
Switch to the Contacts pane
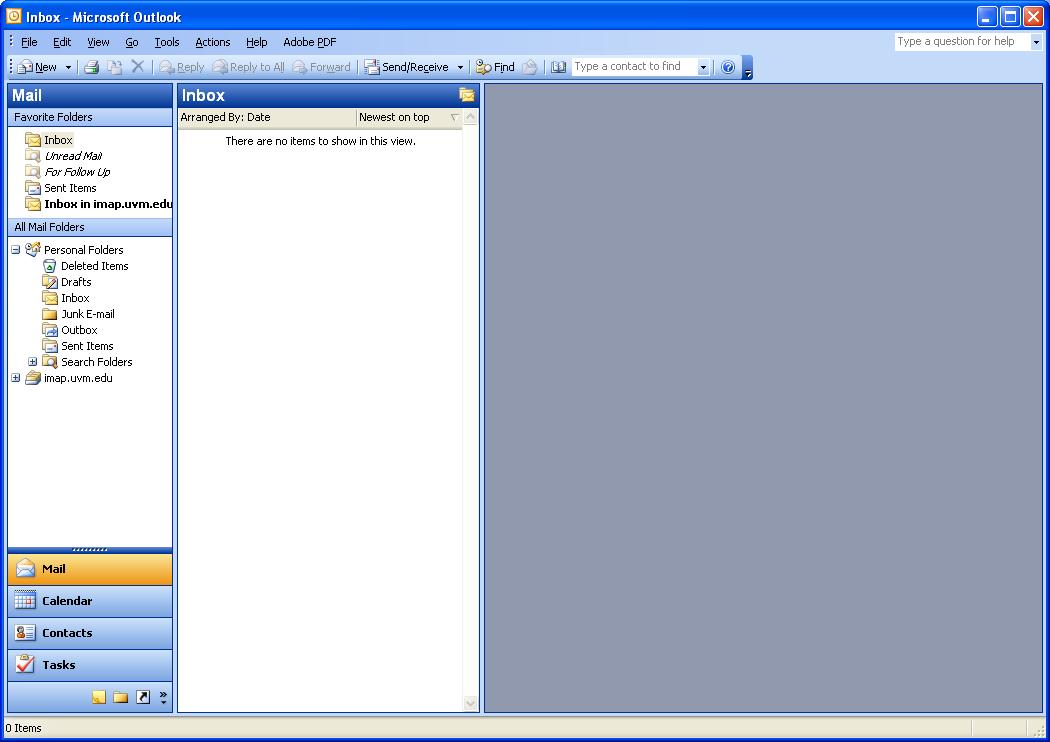[x=90, y=633]
